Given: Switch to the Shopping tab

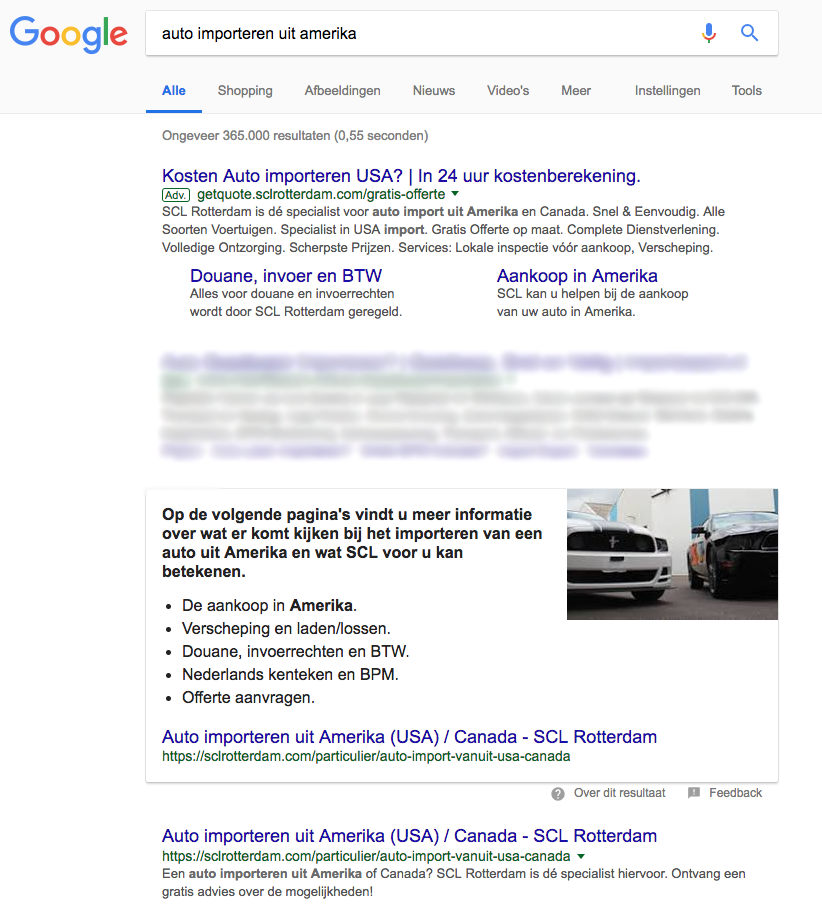Looking at the screenshot, I should coord(244,90).
